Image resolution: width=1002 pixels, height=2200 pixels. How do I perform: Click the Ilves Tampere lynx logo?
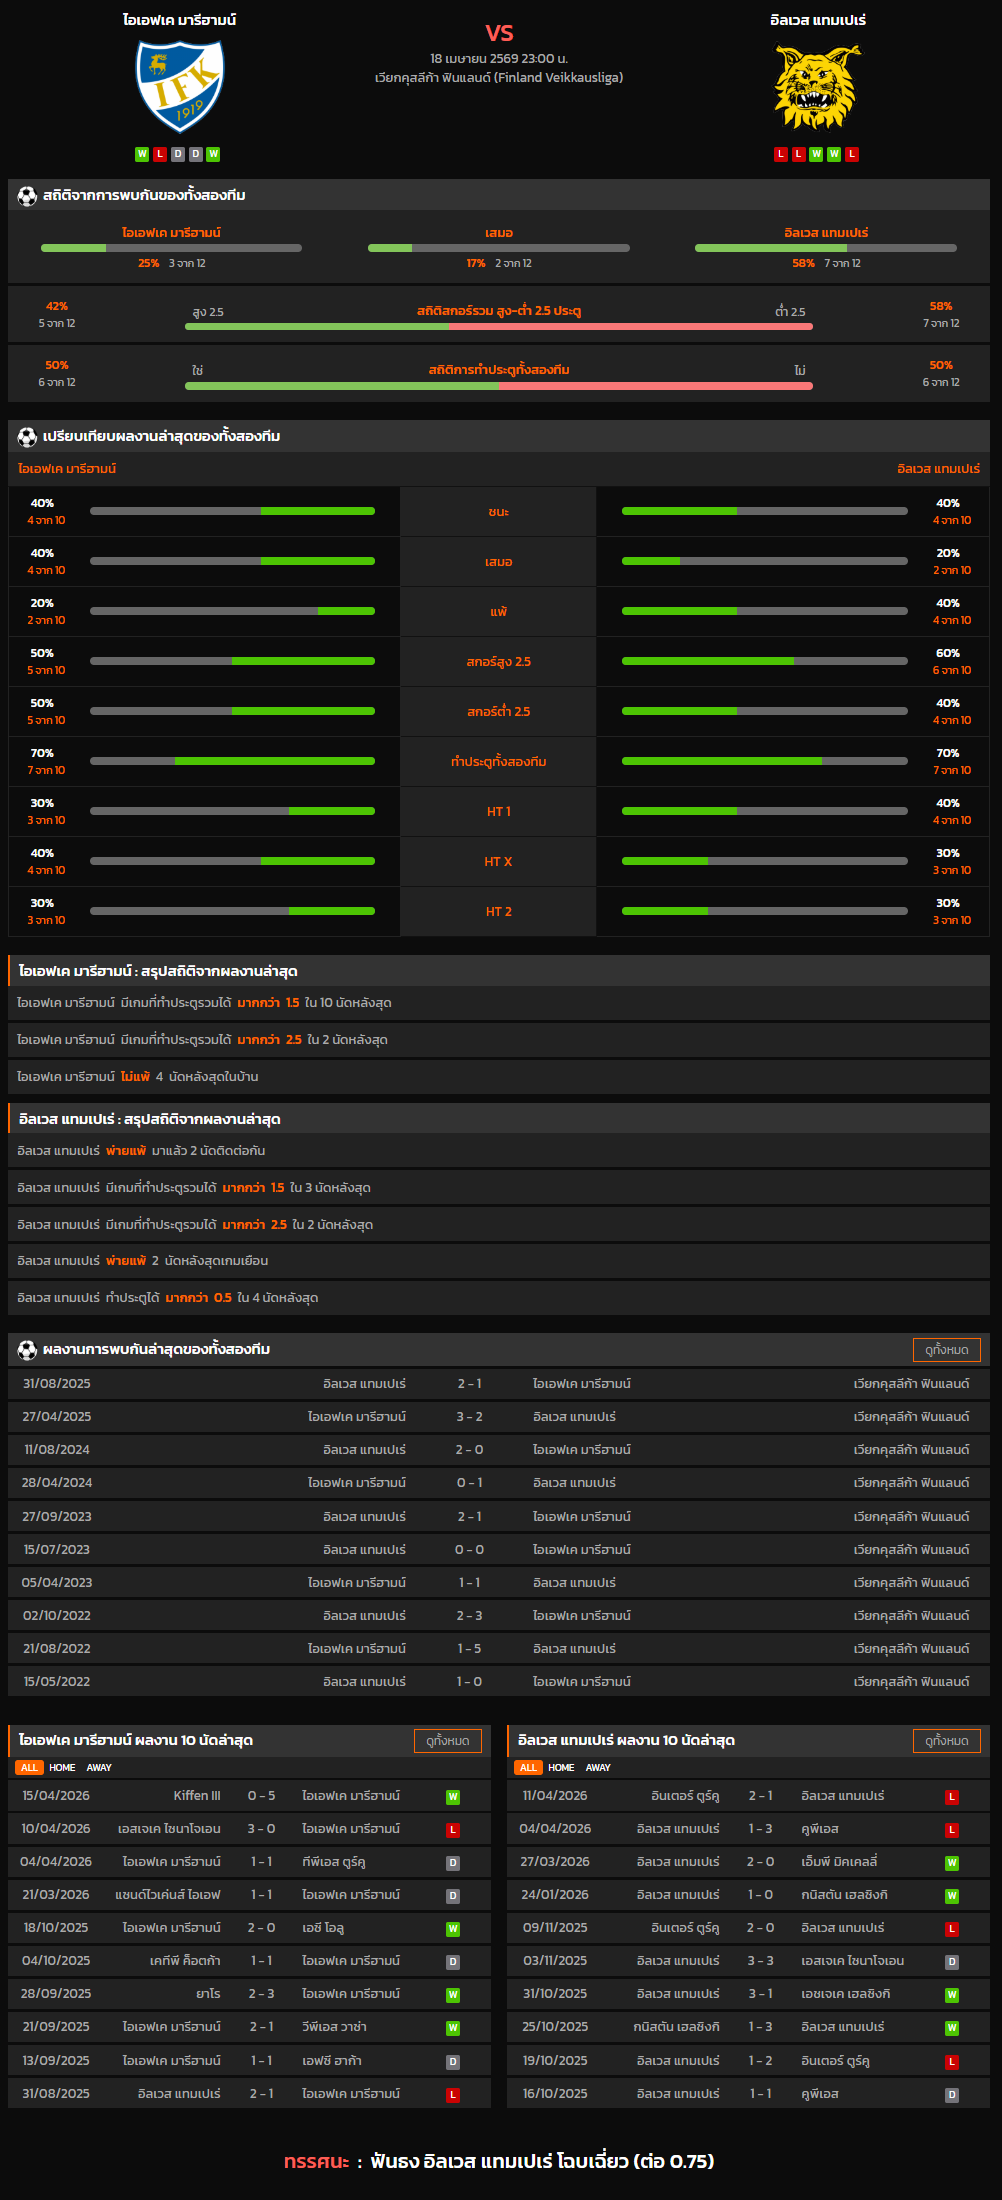click(x=817, y=88)
